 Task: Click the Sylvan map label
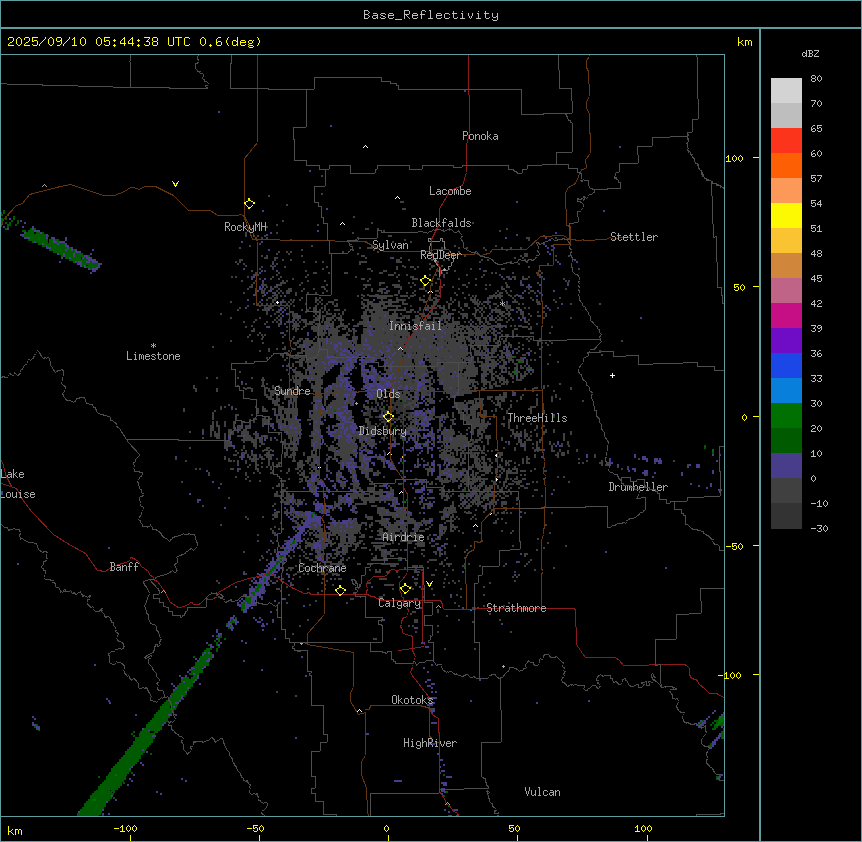click(x=390, y=245)
